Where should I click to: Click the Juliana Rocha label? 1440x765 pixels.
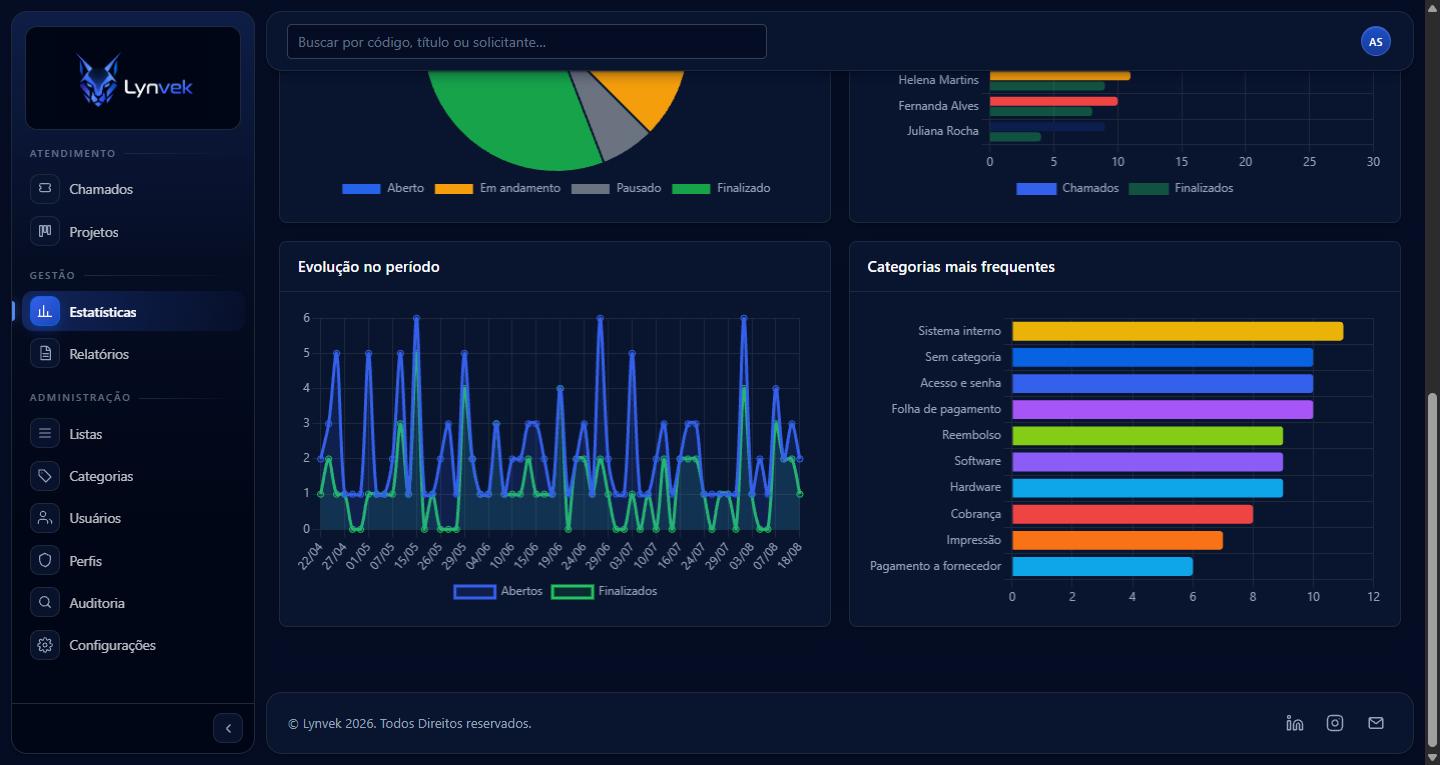[x=943, y=131]
